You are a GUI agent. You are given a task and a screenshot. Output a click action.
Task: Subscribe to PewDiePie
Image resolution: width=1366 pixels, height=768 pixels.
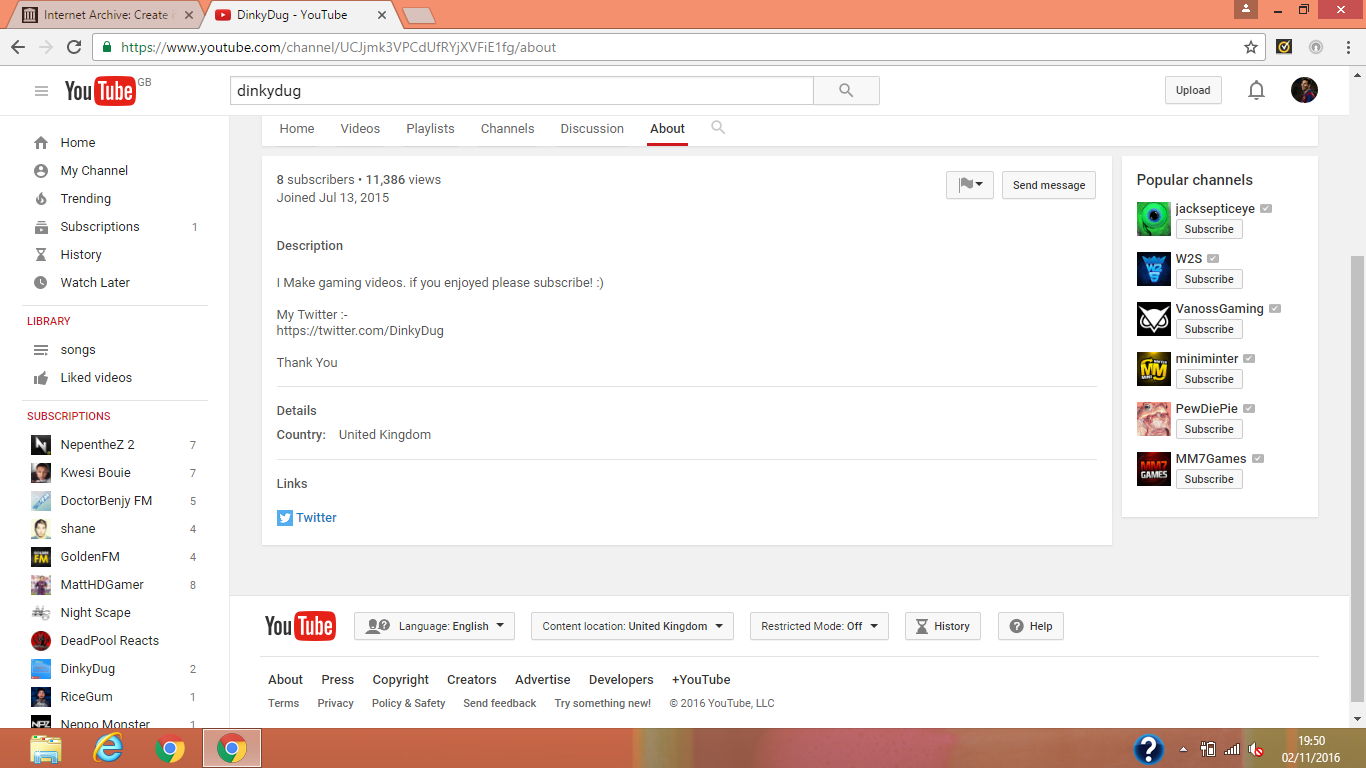point(1209,429)
